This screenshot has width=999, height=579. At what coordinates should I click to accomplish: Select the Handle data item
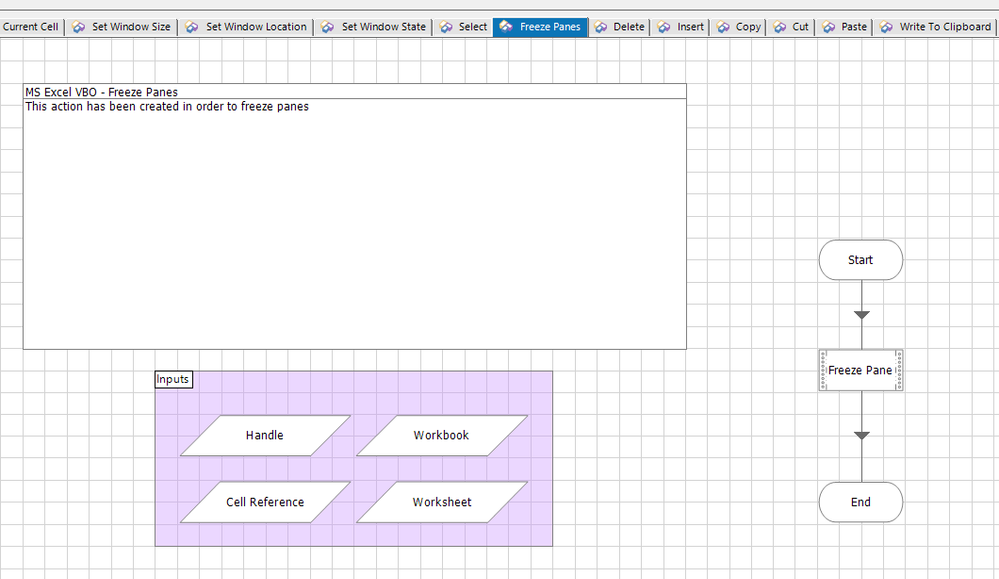point(265,436)
